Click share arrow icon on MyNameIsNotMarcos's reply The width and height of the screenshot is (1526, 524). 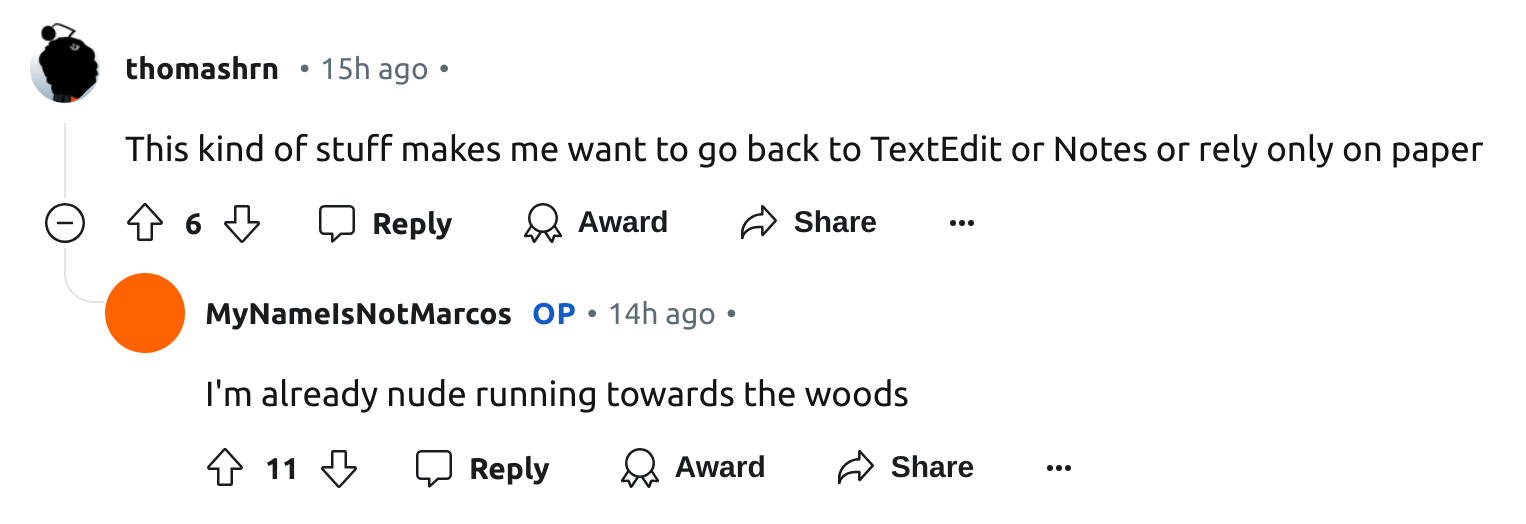[x=855, y=468]
